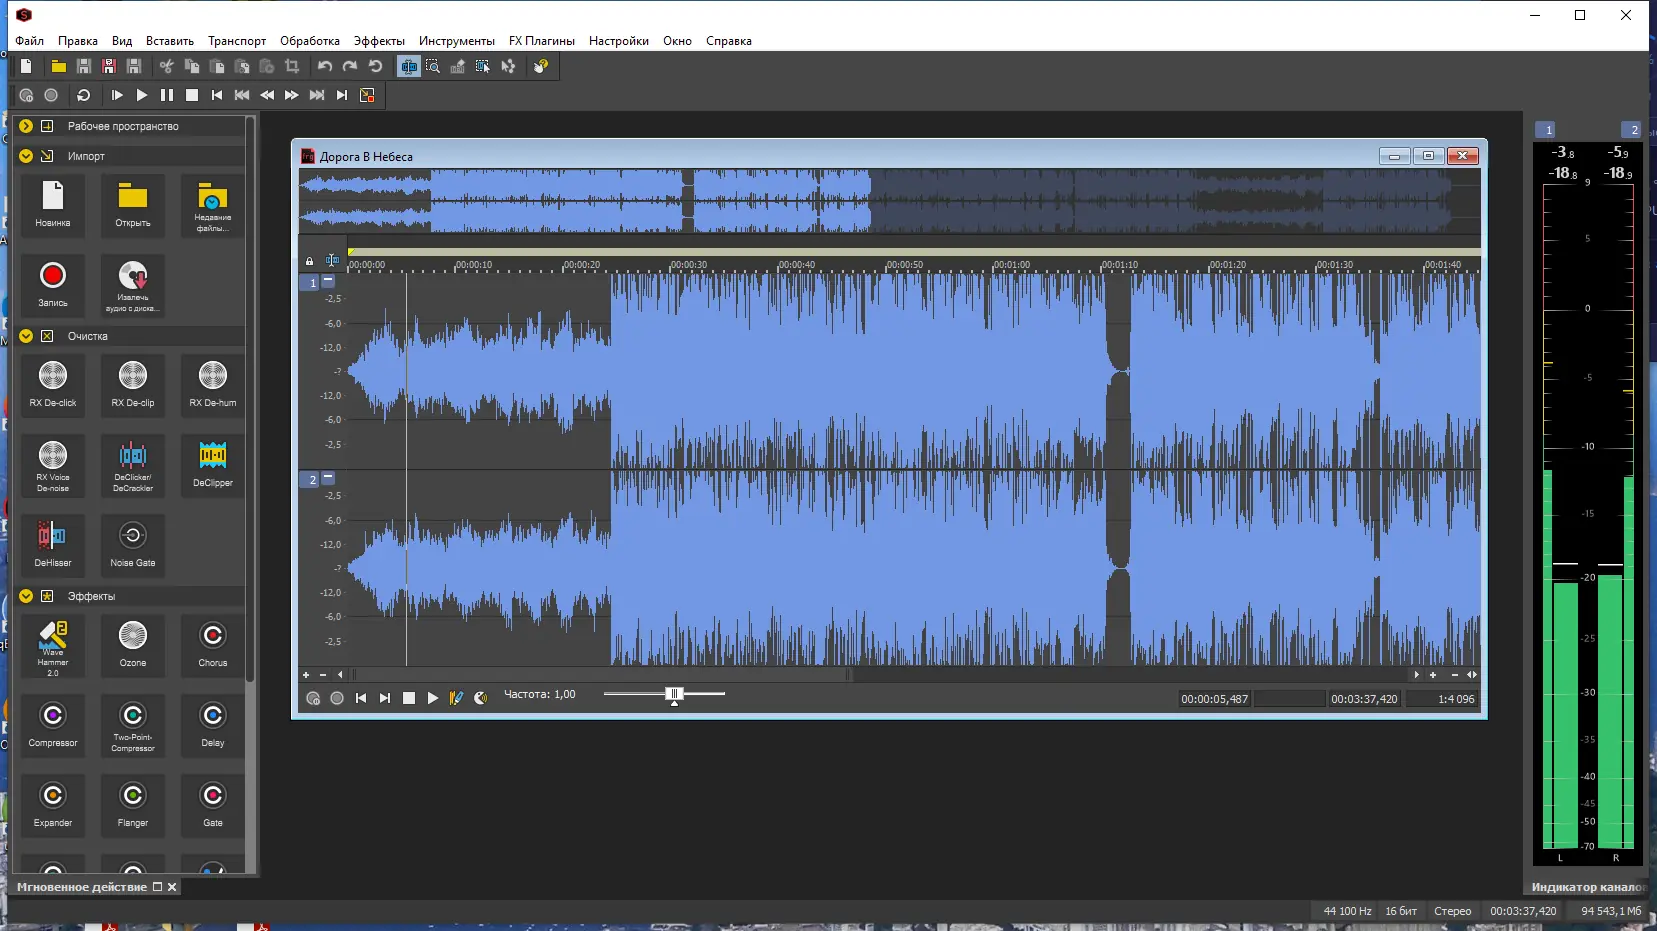
Task: Open the Ozone effect
Action: [133, 644]
